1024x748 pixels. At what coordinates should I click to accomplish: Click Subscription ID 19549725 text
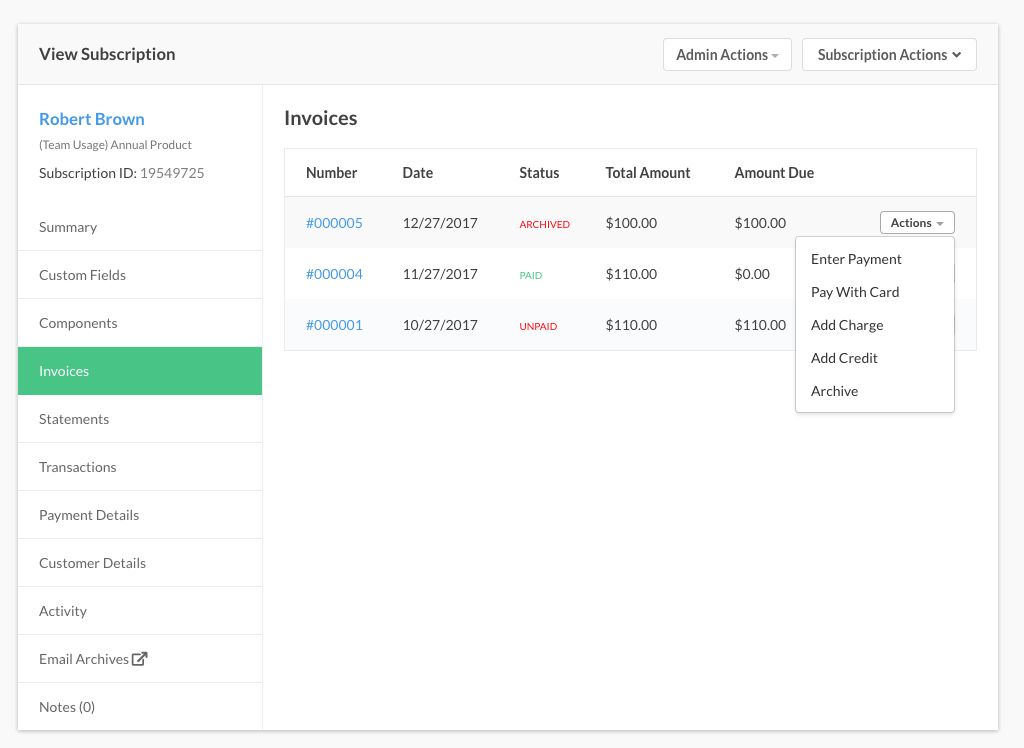(x=121, y=173)
